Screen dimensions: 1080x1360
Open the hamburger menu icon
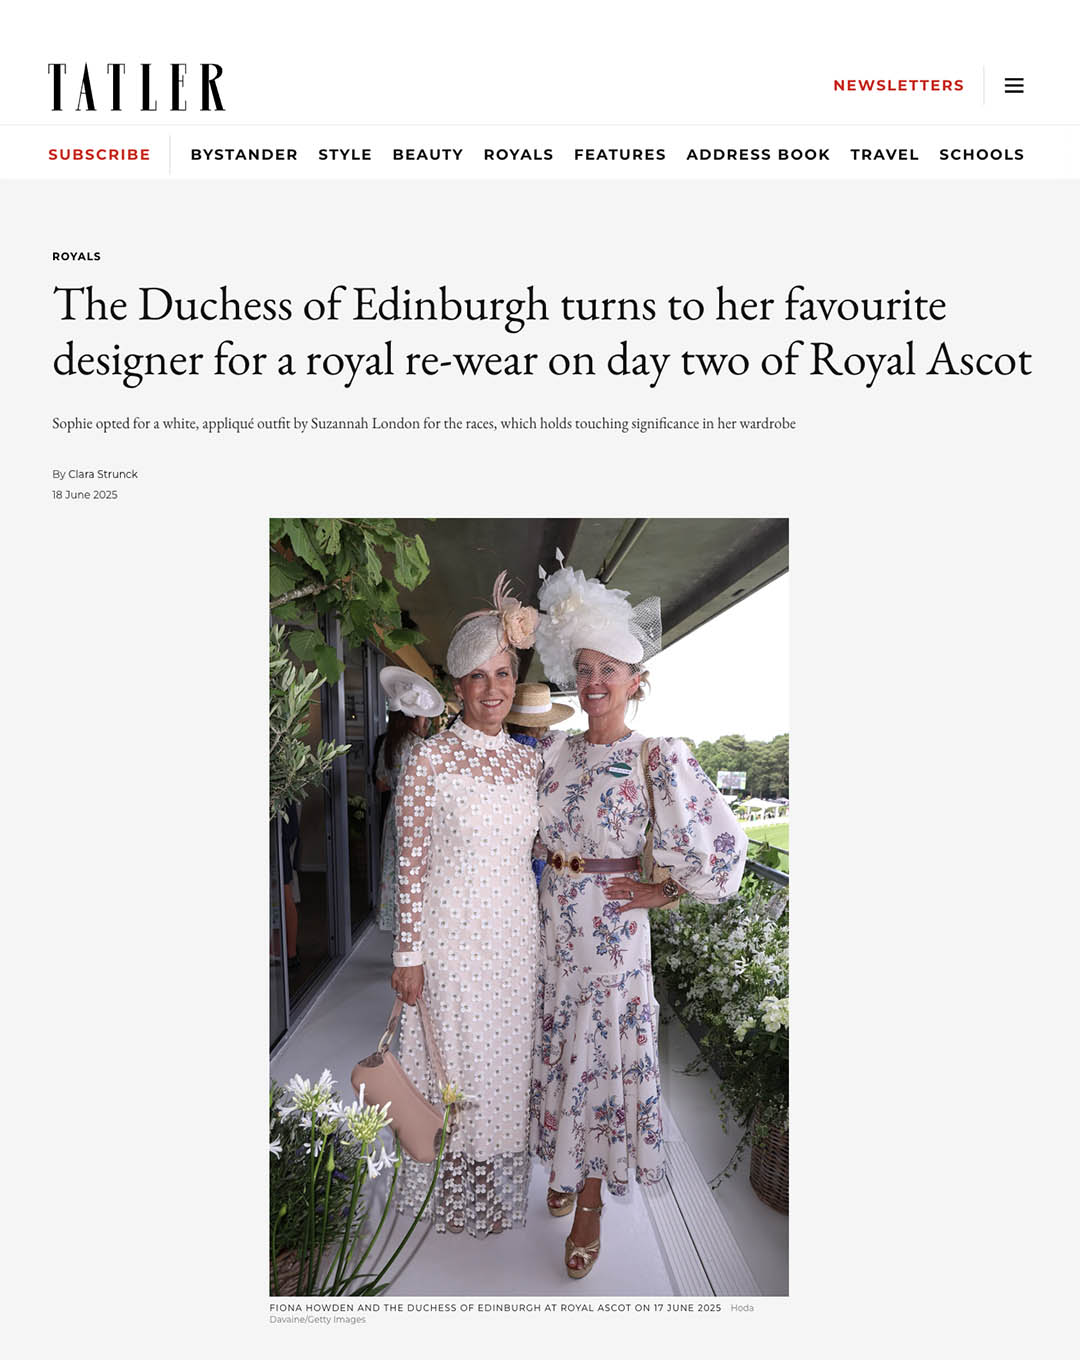coord(1014,86)
